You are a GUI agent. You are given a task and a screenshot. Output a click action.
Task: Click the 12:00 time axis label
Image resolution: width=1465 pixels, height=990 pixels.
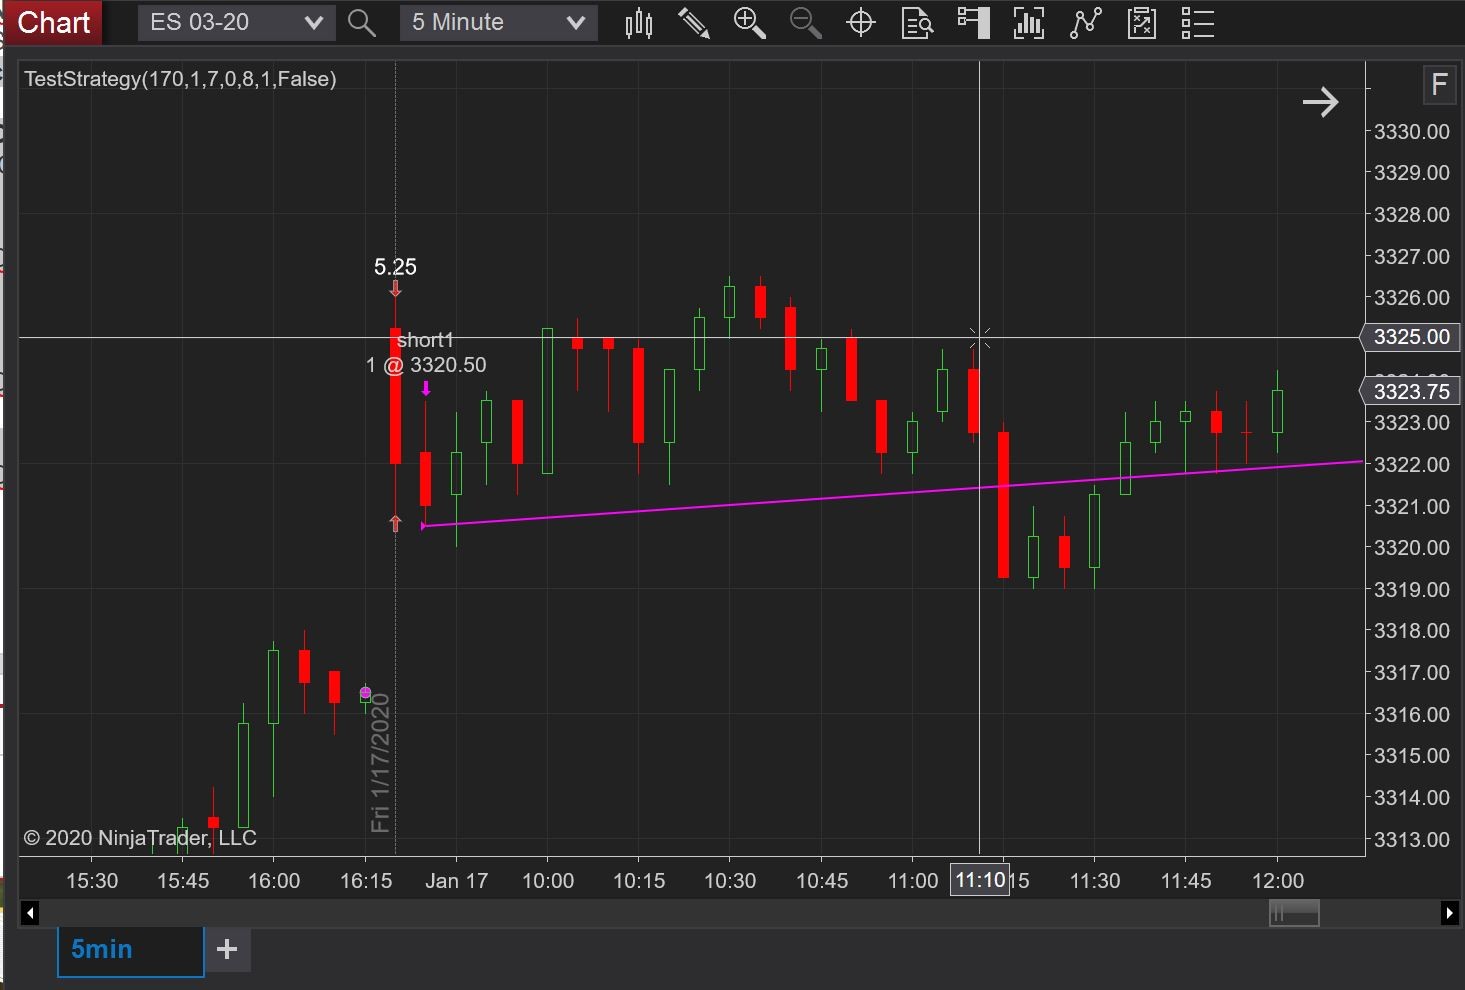pos(1278,881)
